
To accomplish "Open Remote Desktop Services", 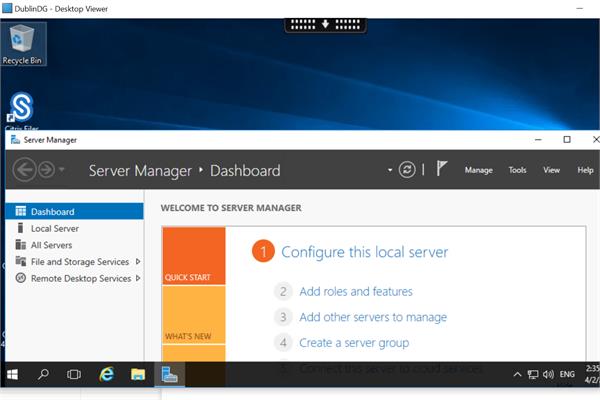I will pos(75,278).
